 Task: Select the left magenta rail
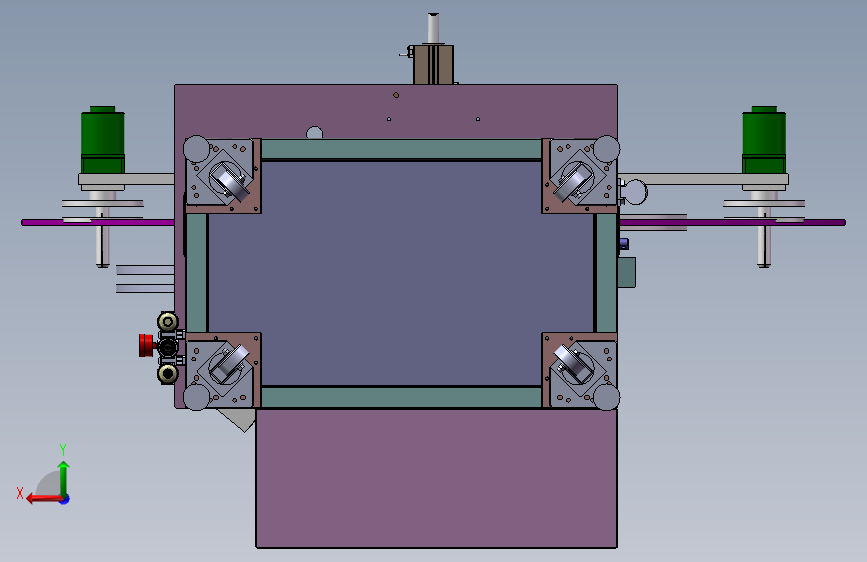coord(98,222)
